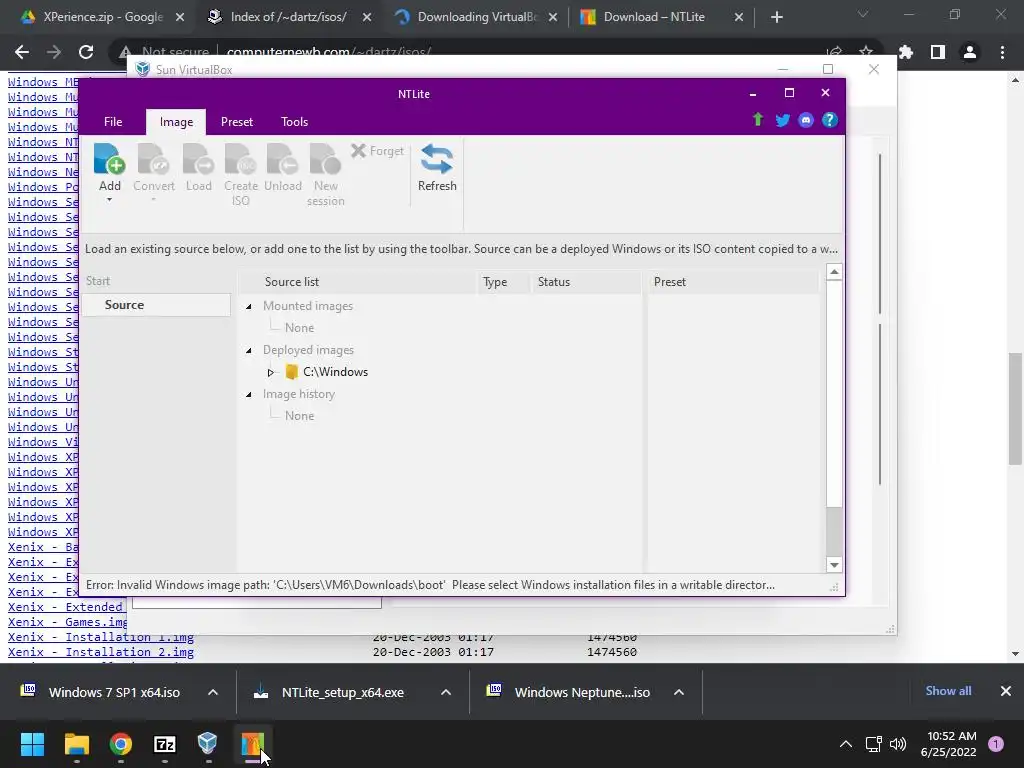Close the Chrome downloads bar

1006,691
